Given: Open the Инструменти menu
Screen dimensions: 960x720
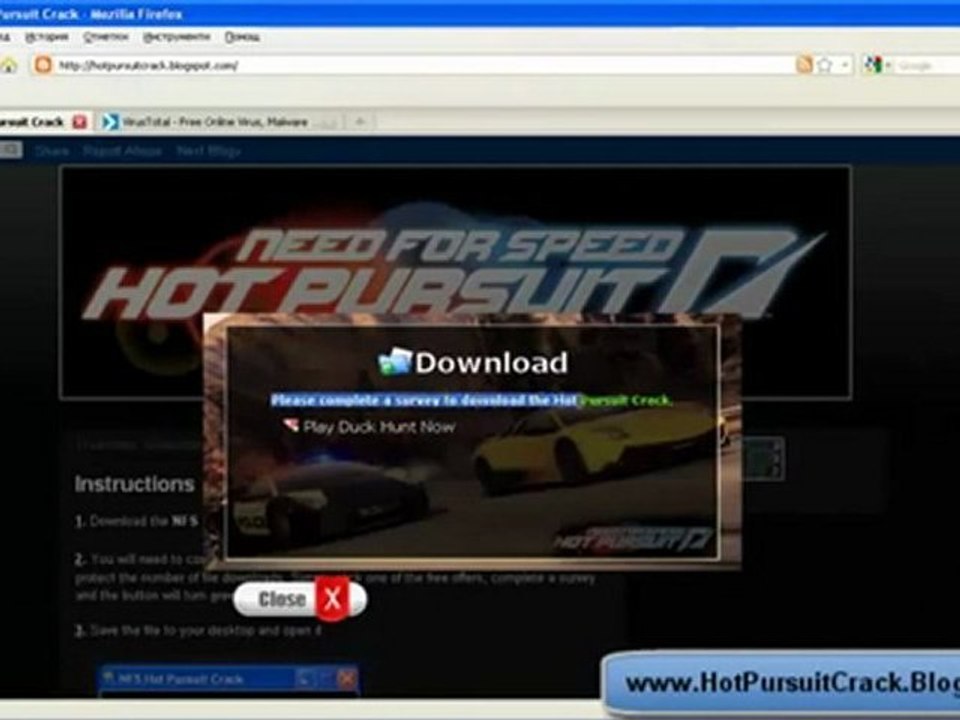Looking at the screenshot, I should click(x=176, y=37).
